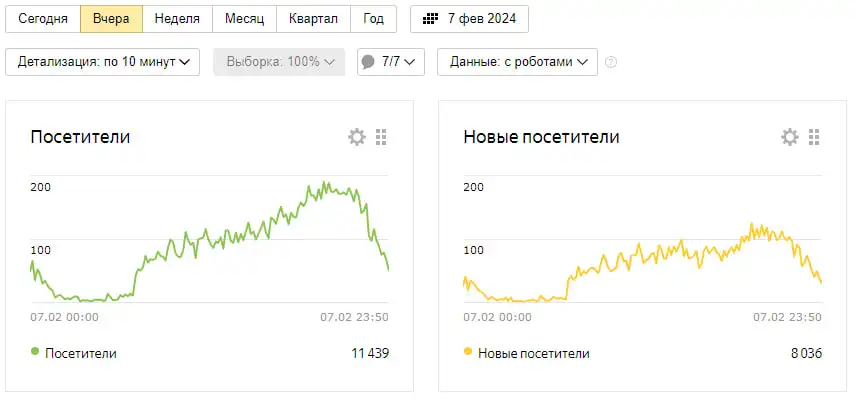Open settings gear on Посетители widget
The width and height of the screenshot is (856, 400).
tap(357, 137)
